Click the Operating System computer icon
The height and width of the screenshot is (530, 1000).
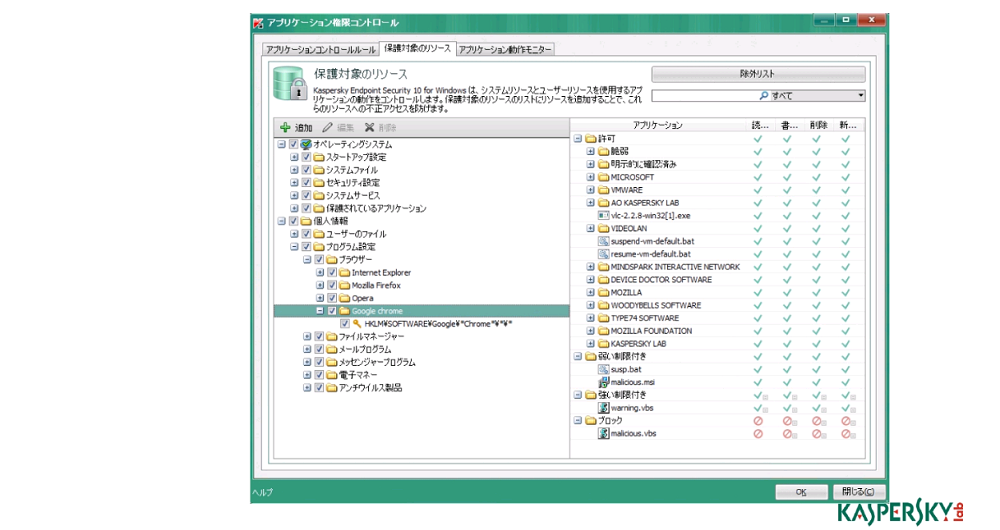click(306, 145)
